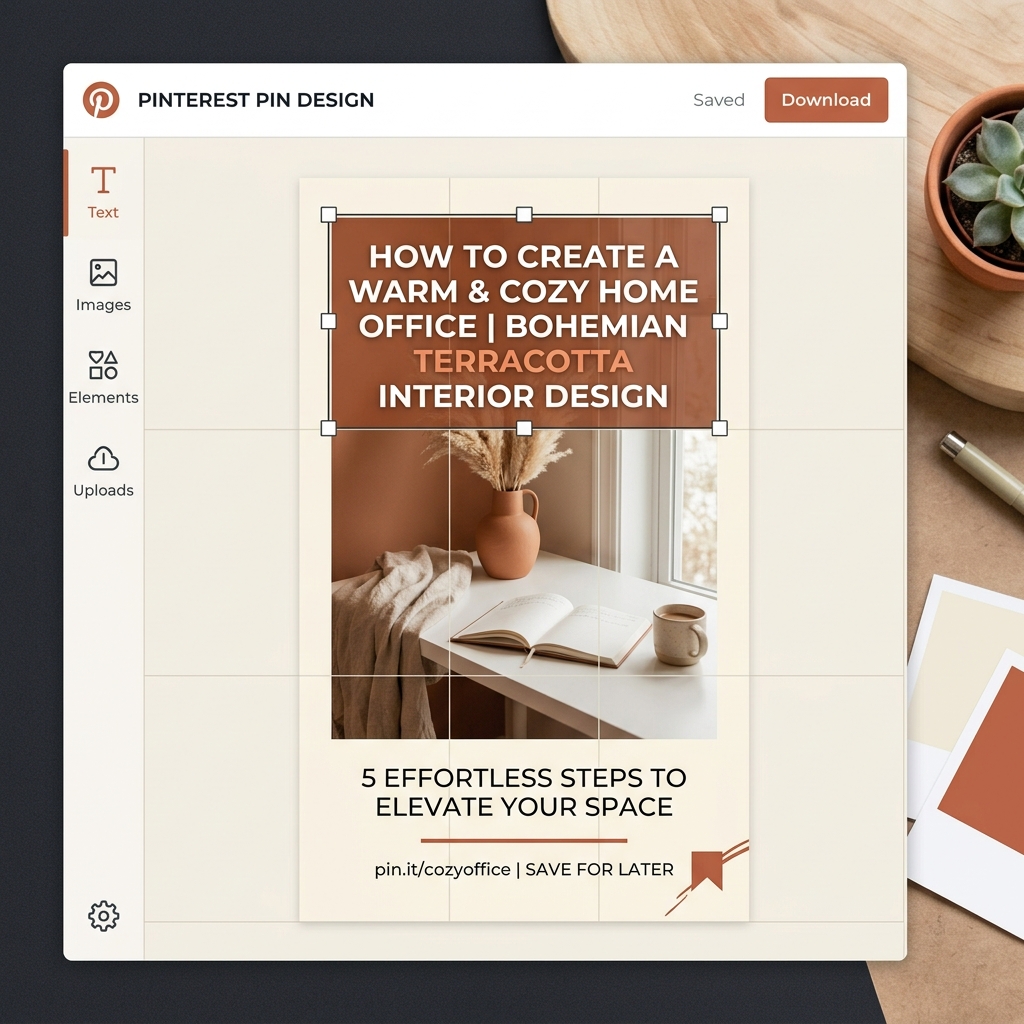Select the bottom-right resize handle
Viewport: 1024px width, 1024px height.
[x=719, y=428]
